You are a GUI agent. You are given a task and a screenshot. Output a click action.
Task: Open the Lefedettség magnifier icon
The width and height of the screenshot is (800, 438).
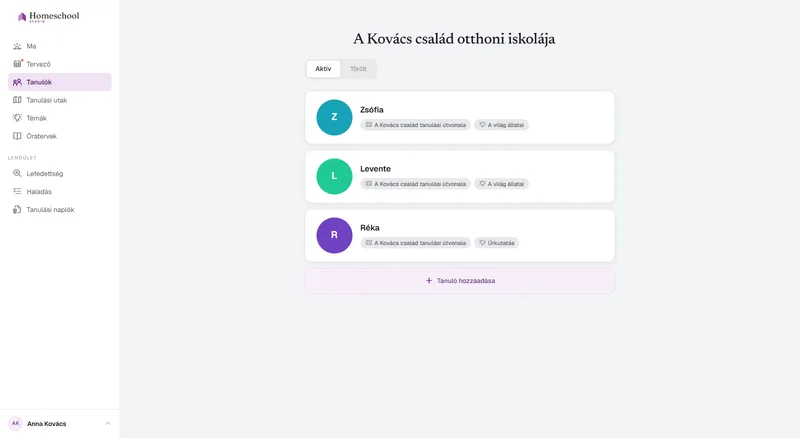pyautogui.click(x=17, y=174)
